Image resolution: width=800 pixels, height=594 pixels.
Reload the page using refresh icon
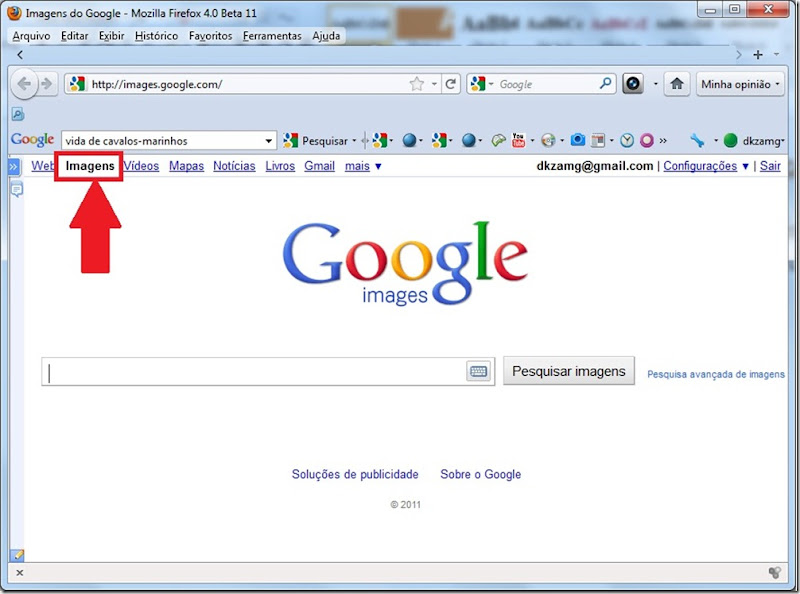(x=450, y=84)
